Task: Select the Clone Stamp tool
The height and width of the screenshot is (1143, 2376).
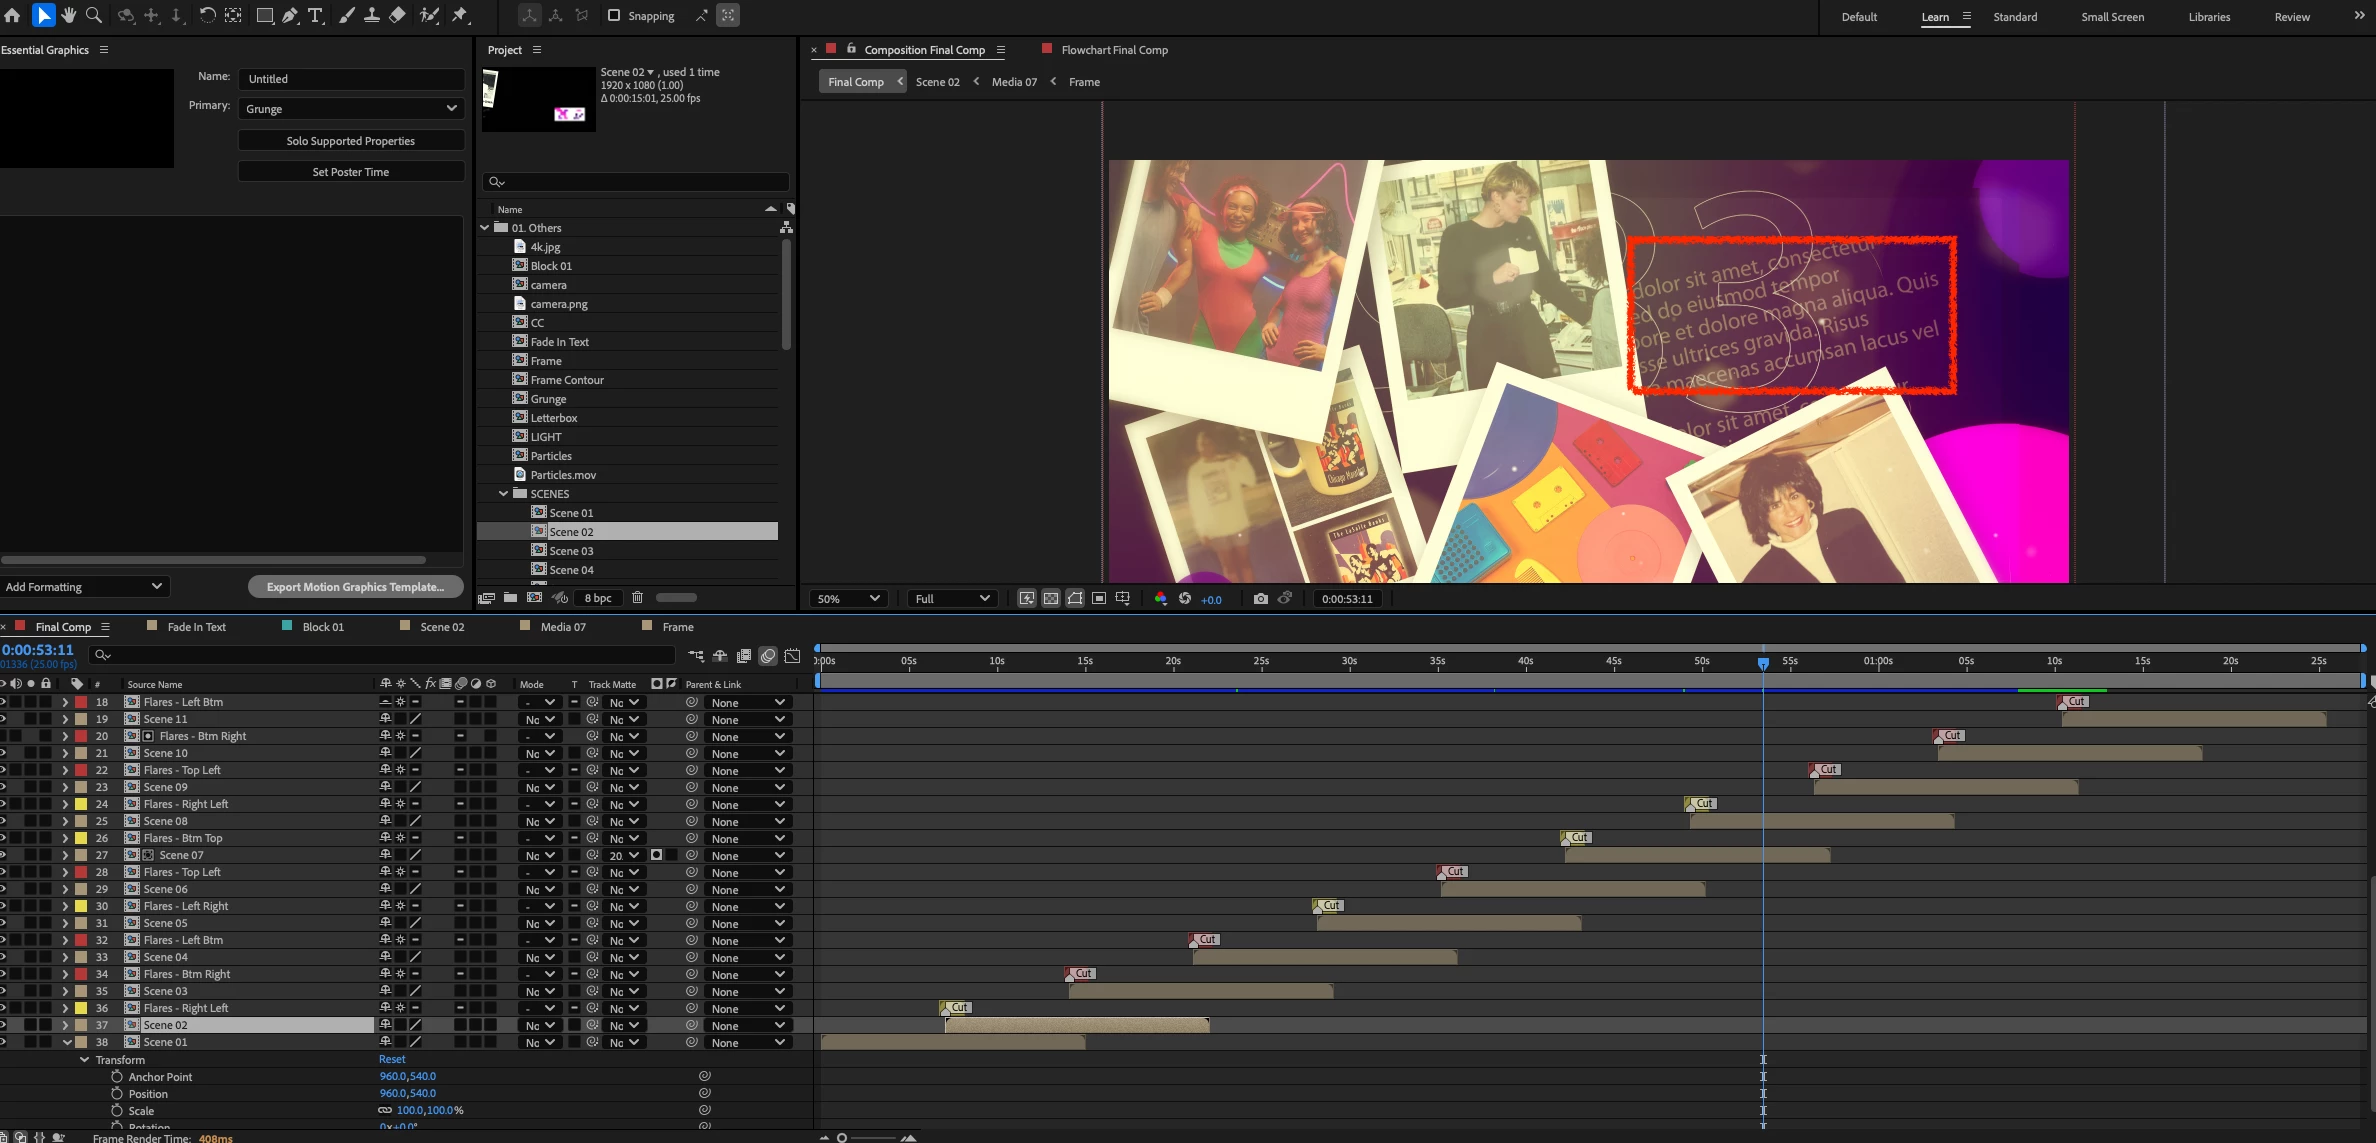Action: (x=371, y=15)
